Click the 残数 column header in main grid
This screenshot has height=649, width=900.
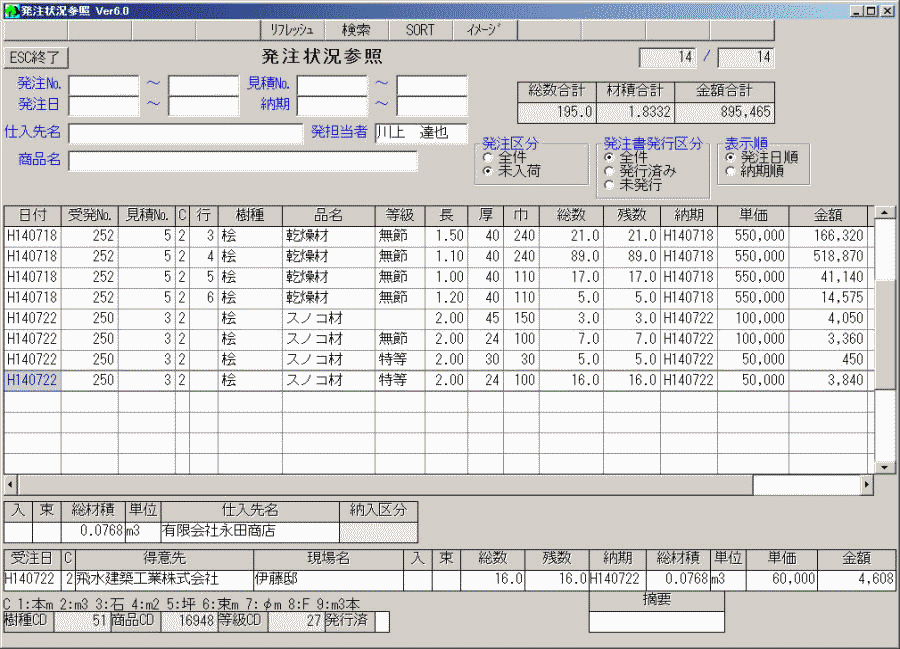[632, 215]
